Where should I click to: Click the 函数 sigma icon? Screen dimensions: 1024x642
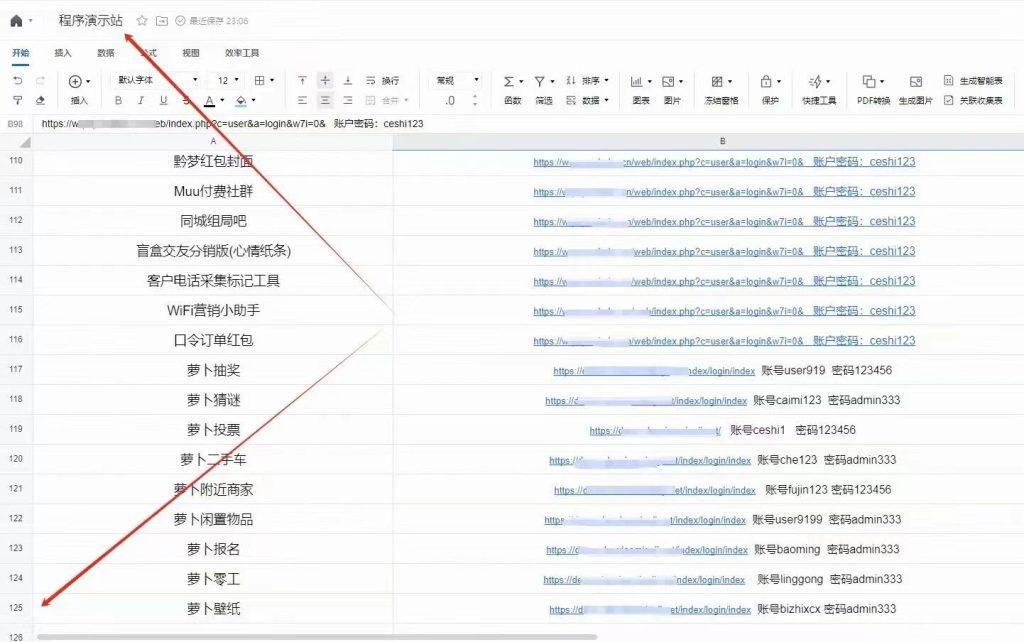[x=509, y=82]
